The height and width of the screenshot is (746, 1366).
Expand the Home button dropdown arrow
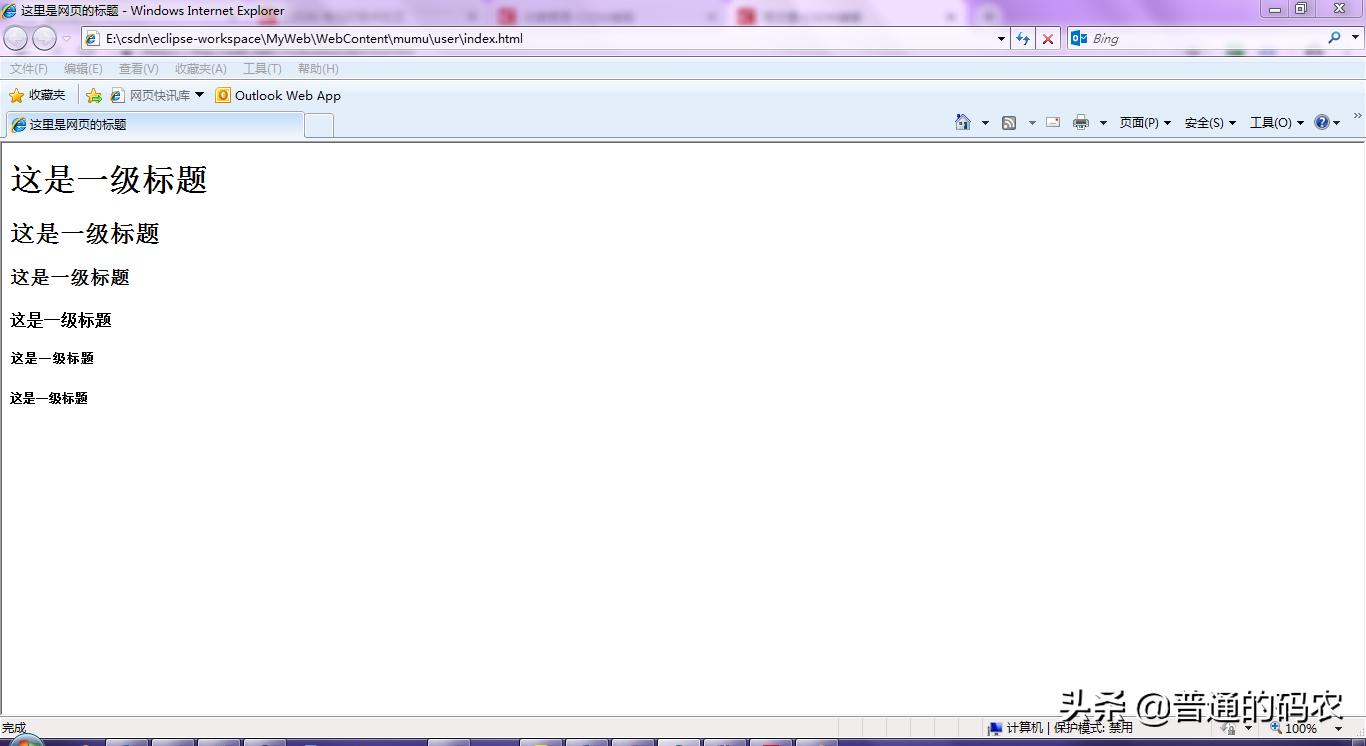click(985, 123)
